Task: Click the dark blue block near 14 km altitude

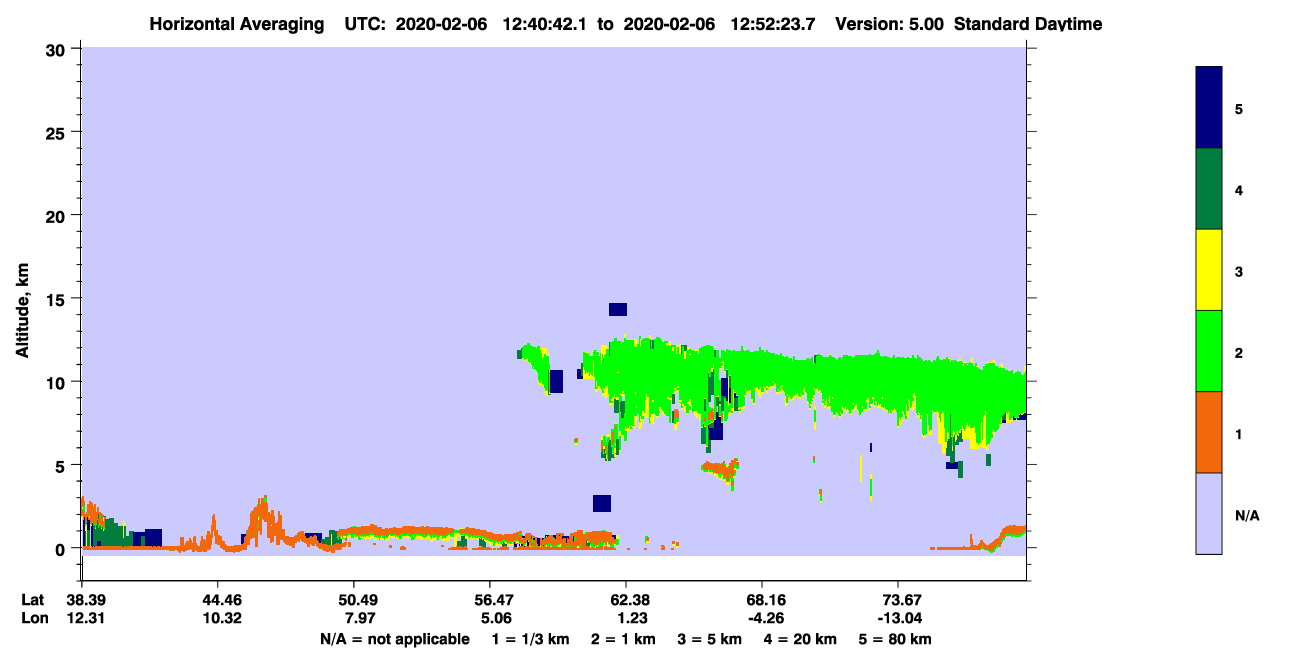Action: tap(618, 309)
